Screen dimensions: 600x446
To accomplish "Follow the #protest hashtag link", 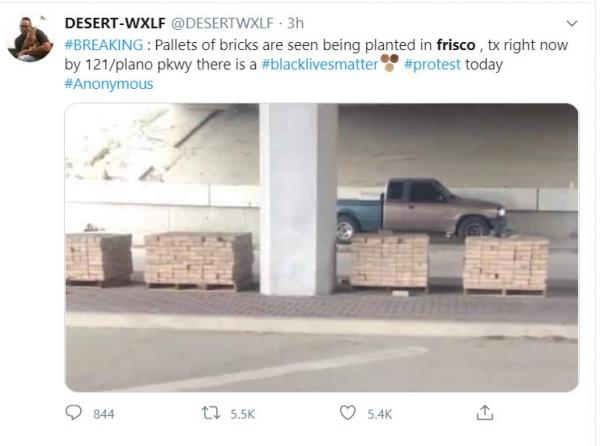I will click(x=432, y=64).
